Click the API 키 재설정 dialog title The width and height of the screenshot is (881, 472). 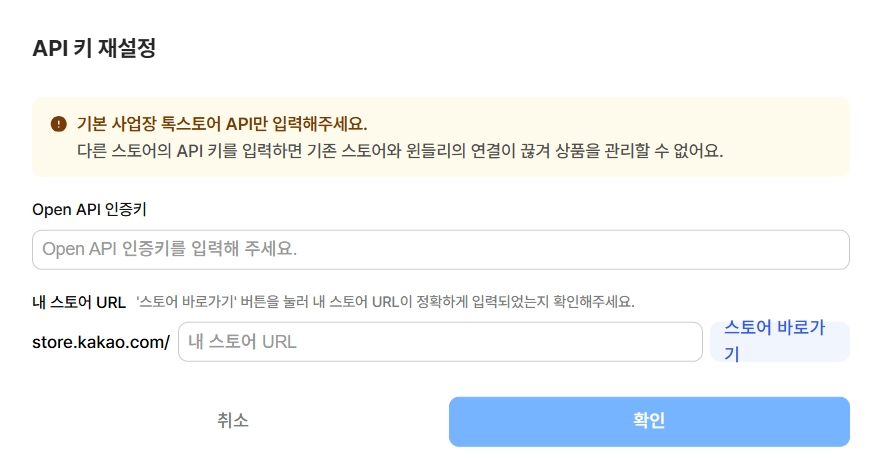(94, 48)
